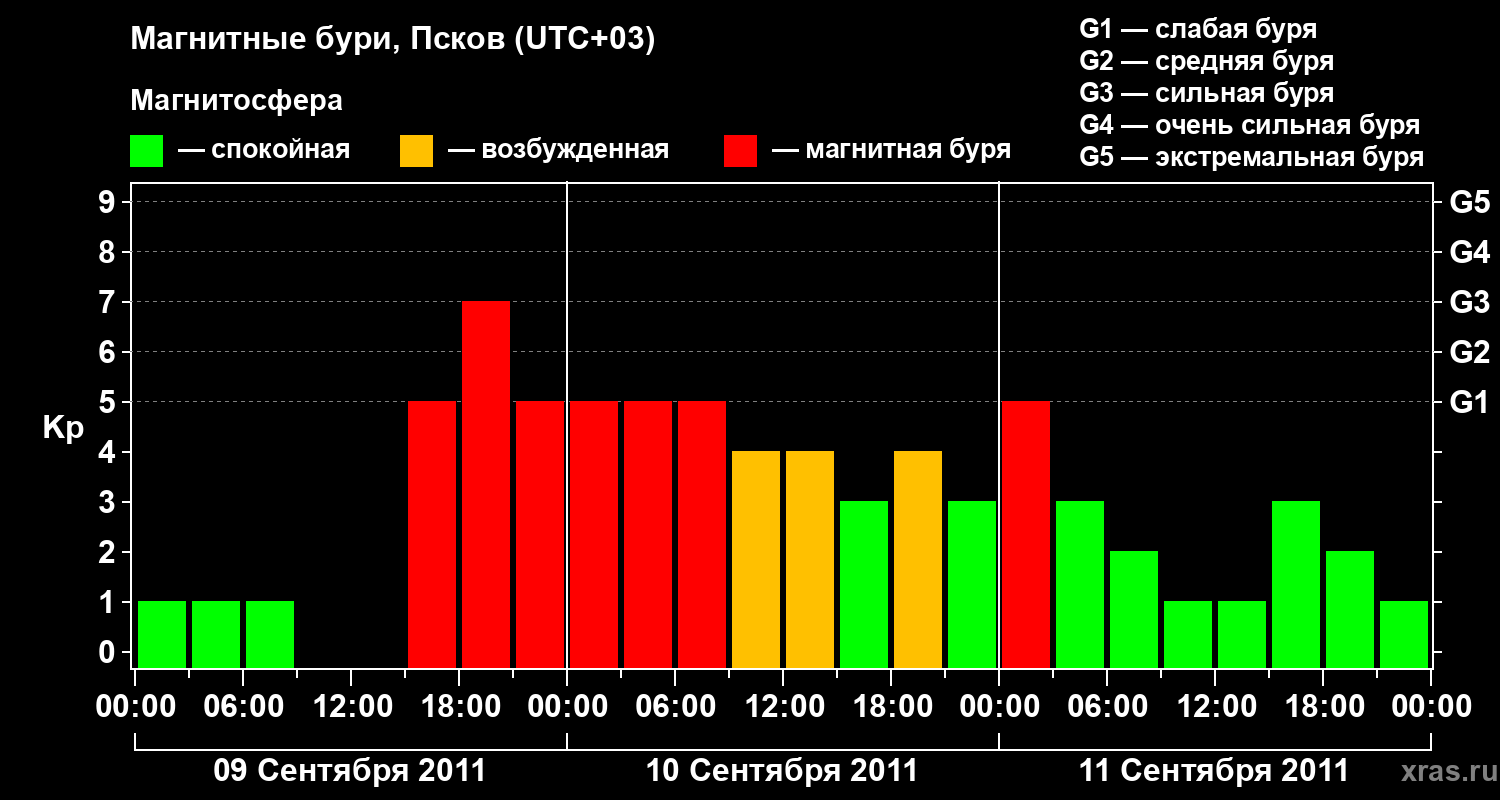The image size is (1500, 800).
Task: Click the '09 Сентября 2011' date label
Action: (x=350, y=771)
